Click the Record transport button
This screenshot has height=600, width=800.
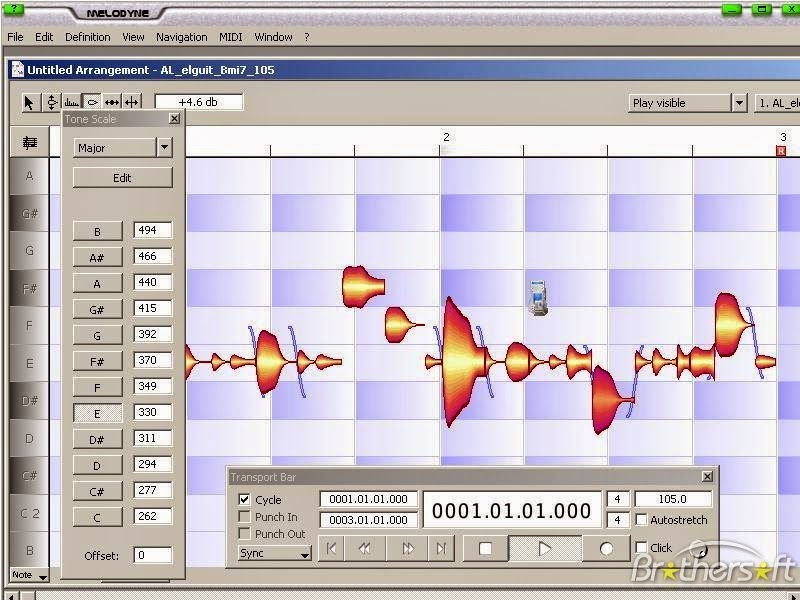coord(606,548)
